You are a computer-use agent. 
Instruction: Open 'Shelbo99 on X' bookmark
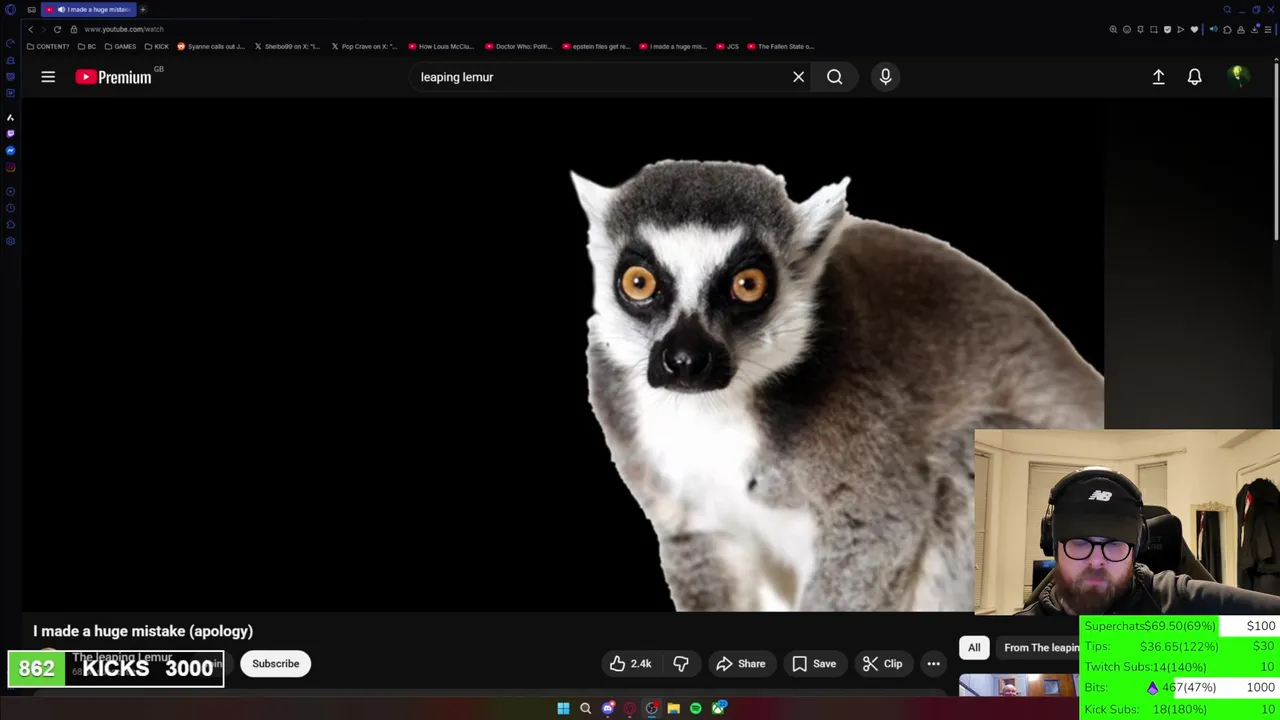click(x=287, y=46)
